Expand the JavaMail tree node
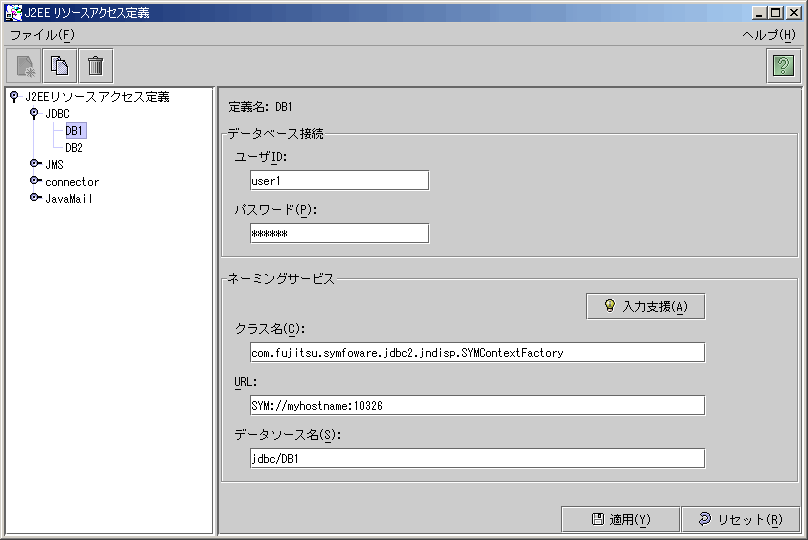 pyautogui.click(x=35, y=197)
